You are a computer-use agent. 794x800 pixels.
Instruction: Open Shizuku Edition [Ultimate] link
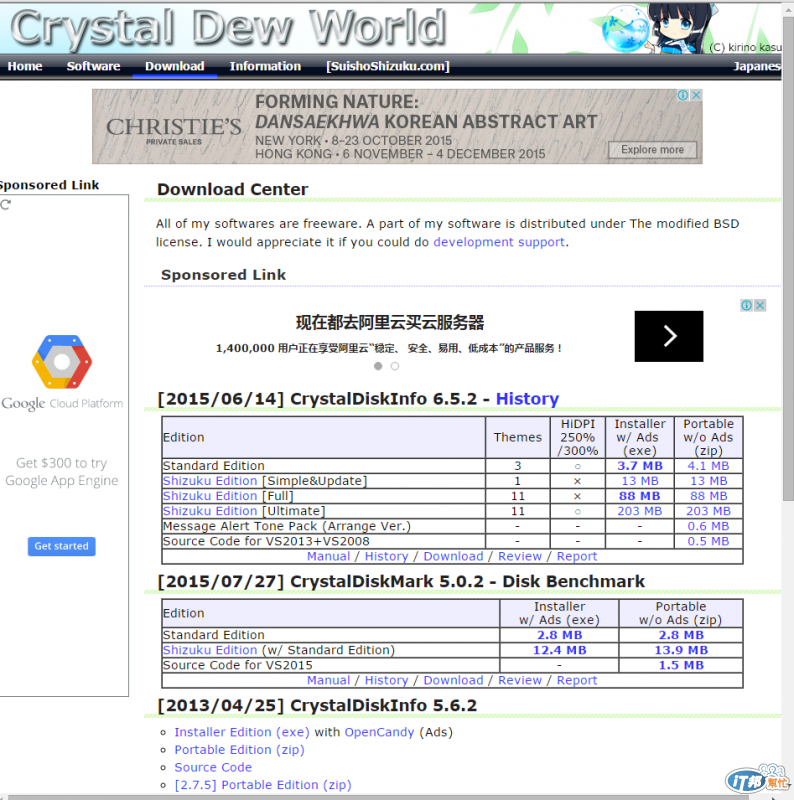(210, 511)
